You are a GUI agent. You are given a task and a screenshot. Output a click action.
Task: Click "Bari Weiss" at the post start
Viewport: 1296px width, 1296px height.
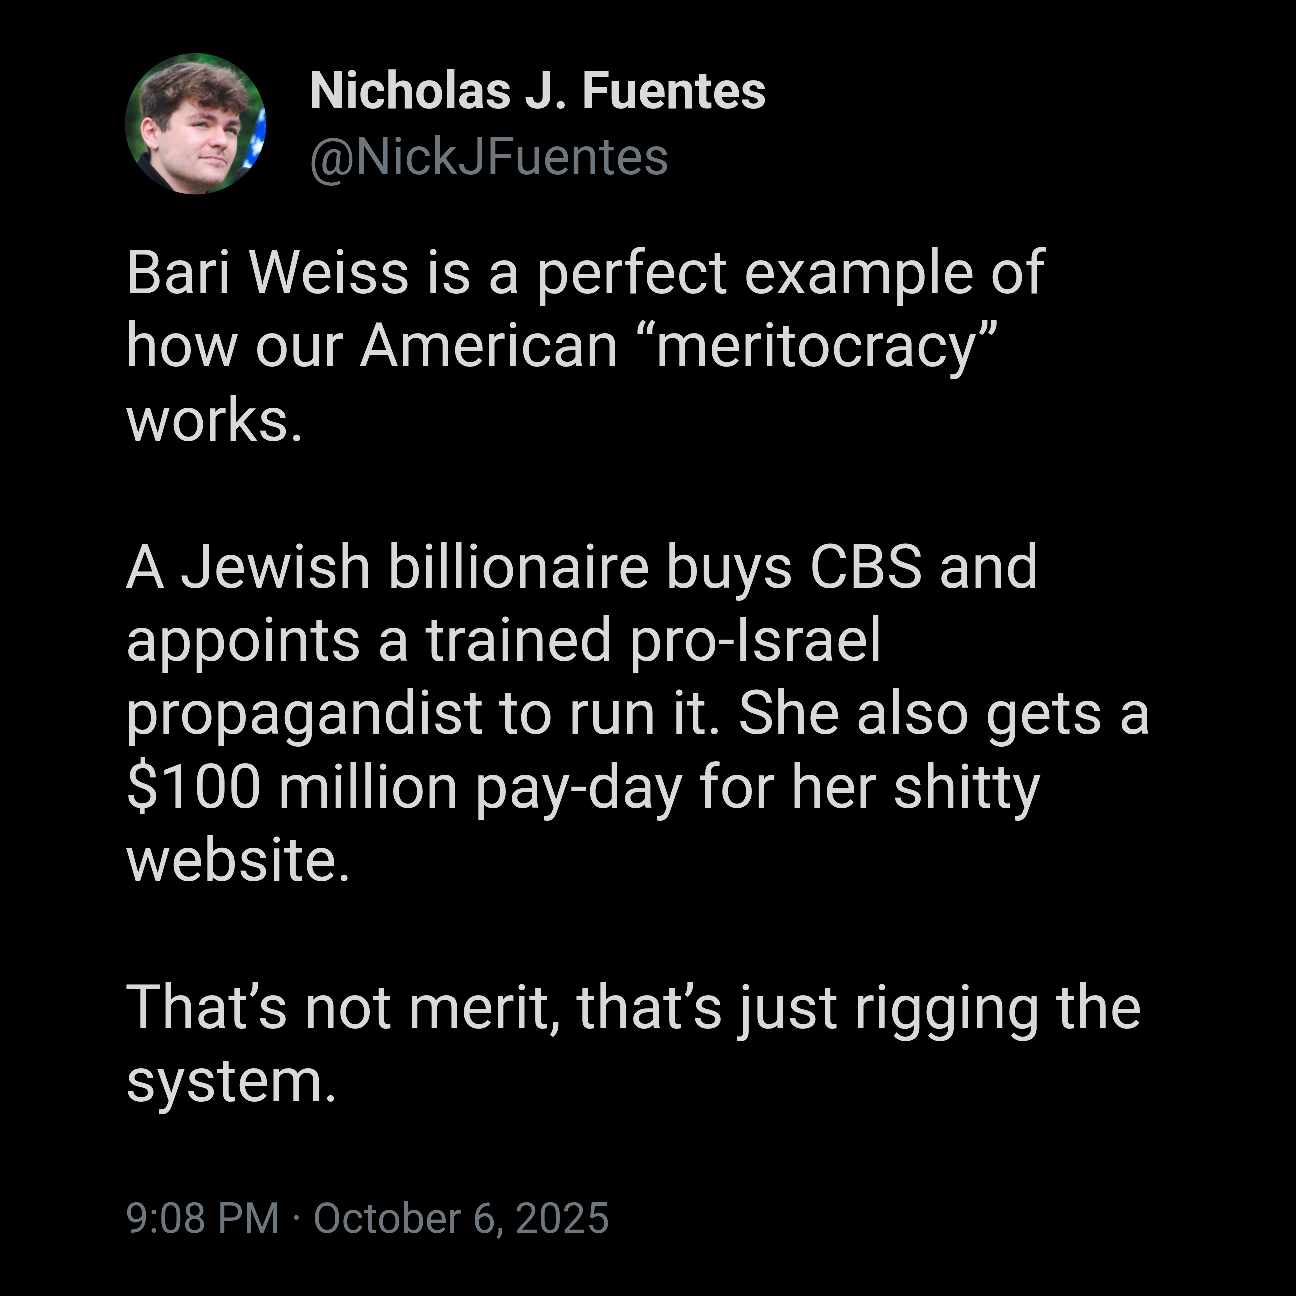[267, 272]
